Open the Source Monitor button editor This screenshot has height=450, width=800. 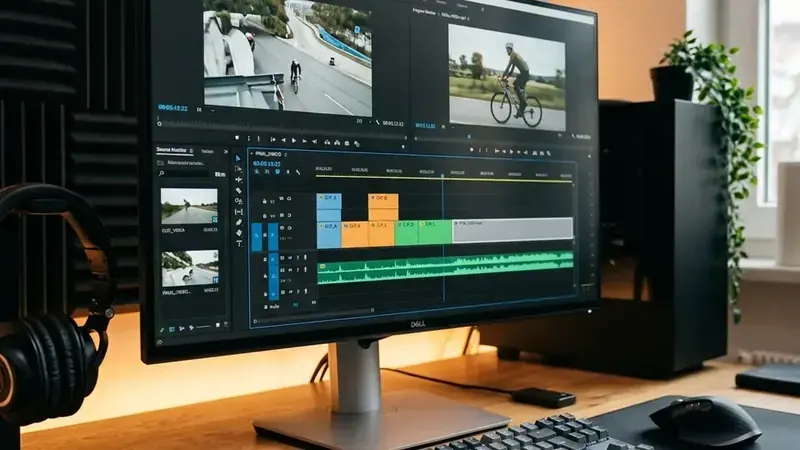pyautogui.click(x=403, y=147)
